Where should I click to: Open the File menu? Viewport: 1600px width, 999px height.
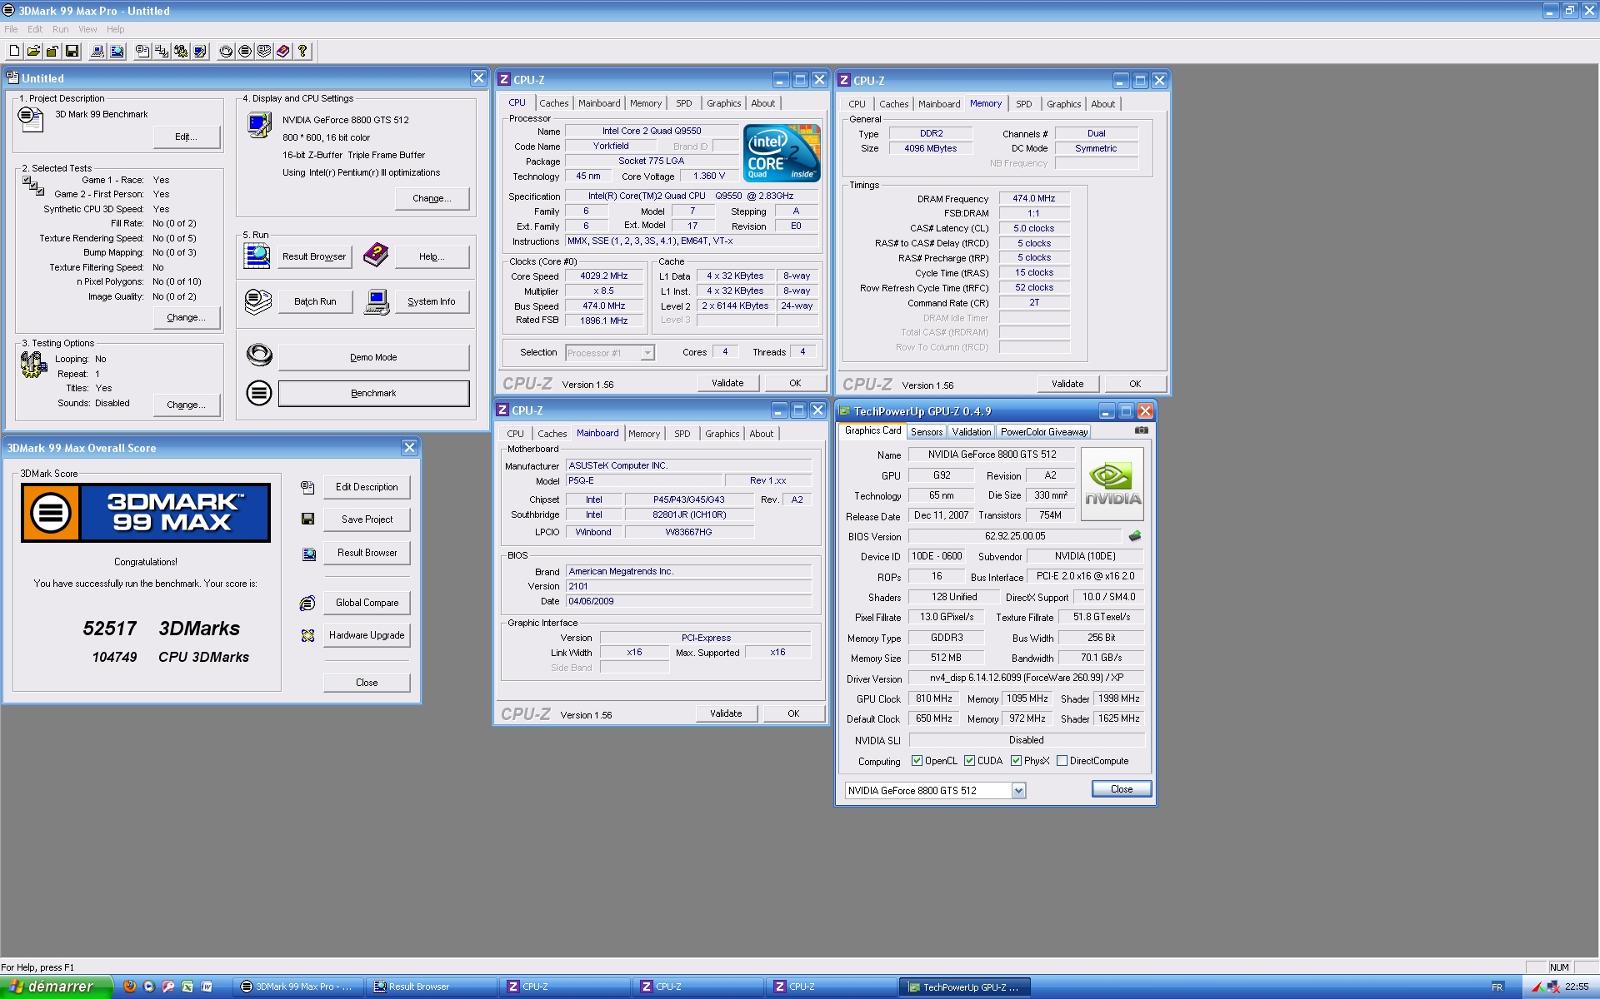(x=11, y=29)
